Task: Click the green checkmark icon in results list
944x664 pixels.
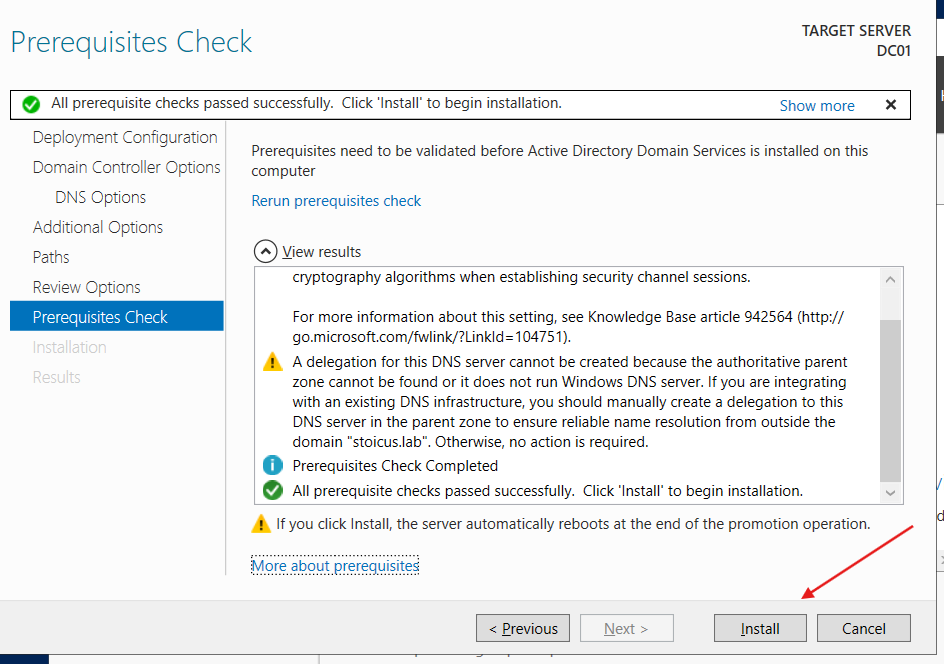Action: (x=273, y=491)
